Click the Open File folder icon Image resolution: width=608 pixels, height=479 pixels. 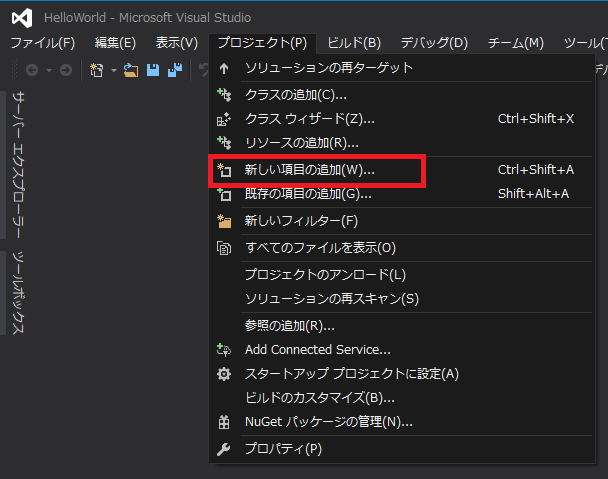coord(131,70)
